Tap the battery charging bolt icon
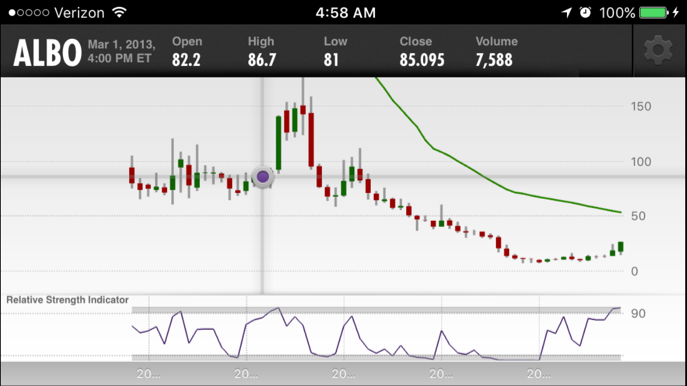Viewport: 687px width, 386px height. pyautogui.click(x=676, y=12)
